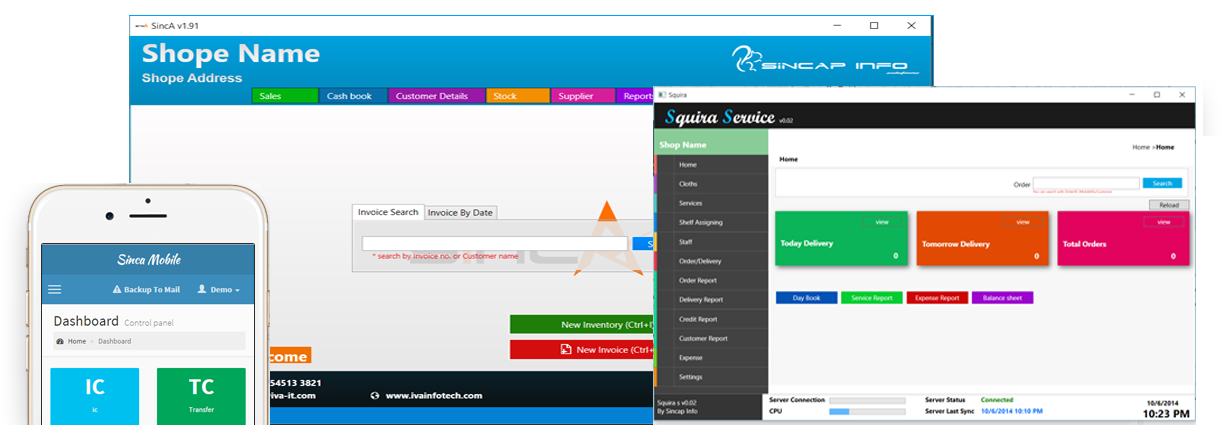
Task: Click the SincA title bar app icon
Action: point(141,25)
